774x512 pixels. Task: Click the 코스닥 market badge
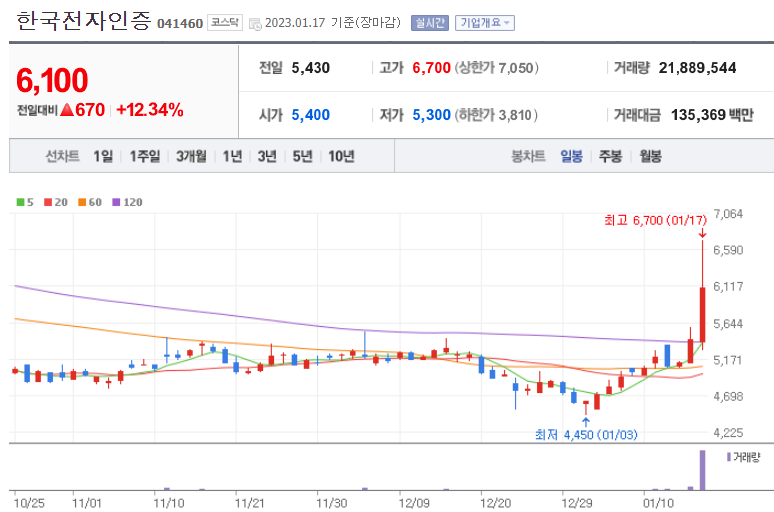point(225,23)
